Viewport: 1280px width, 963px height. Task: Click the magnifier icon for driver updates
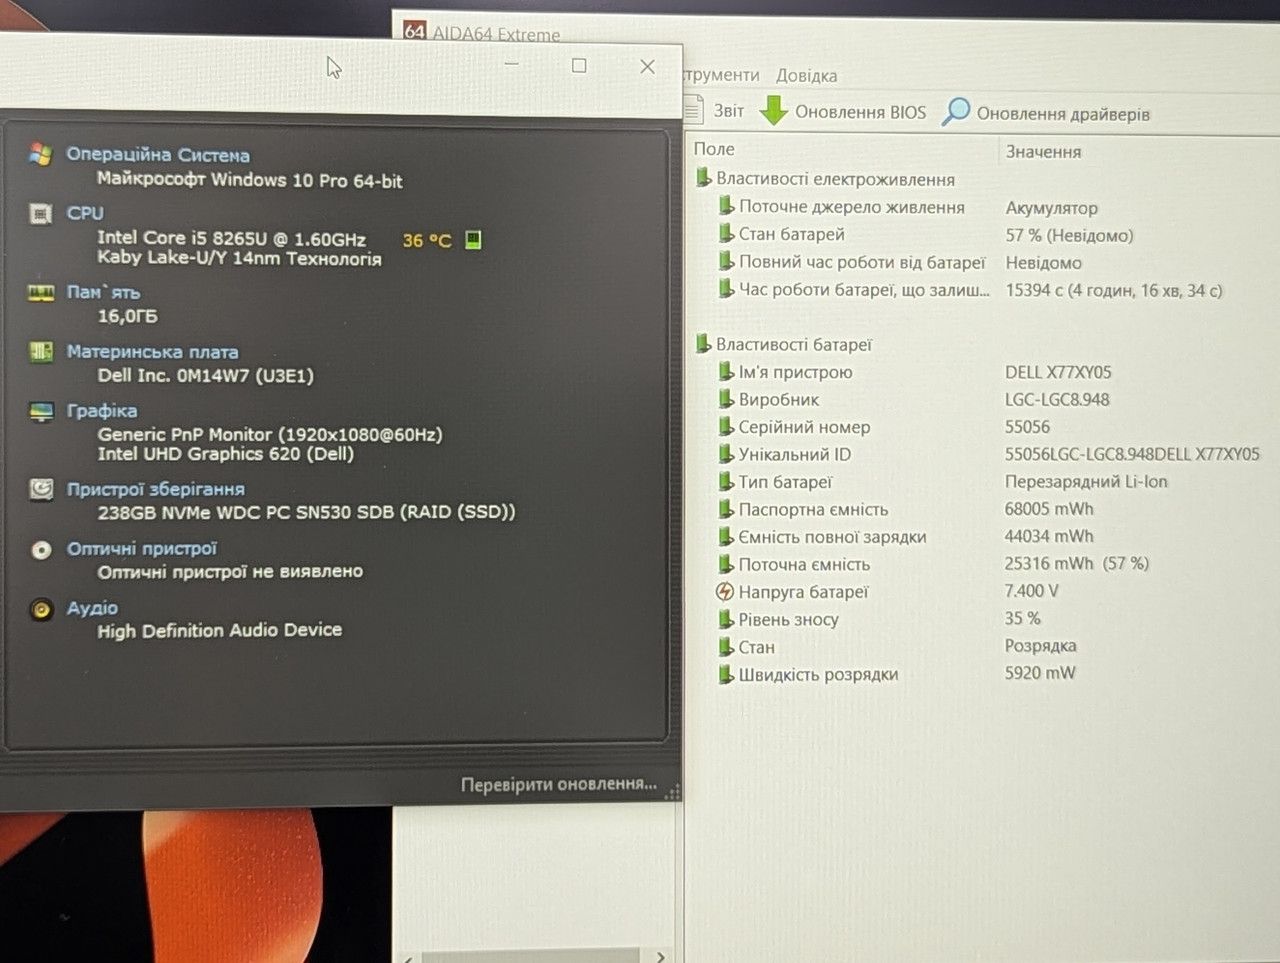point(956,112)
